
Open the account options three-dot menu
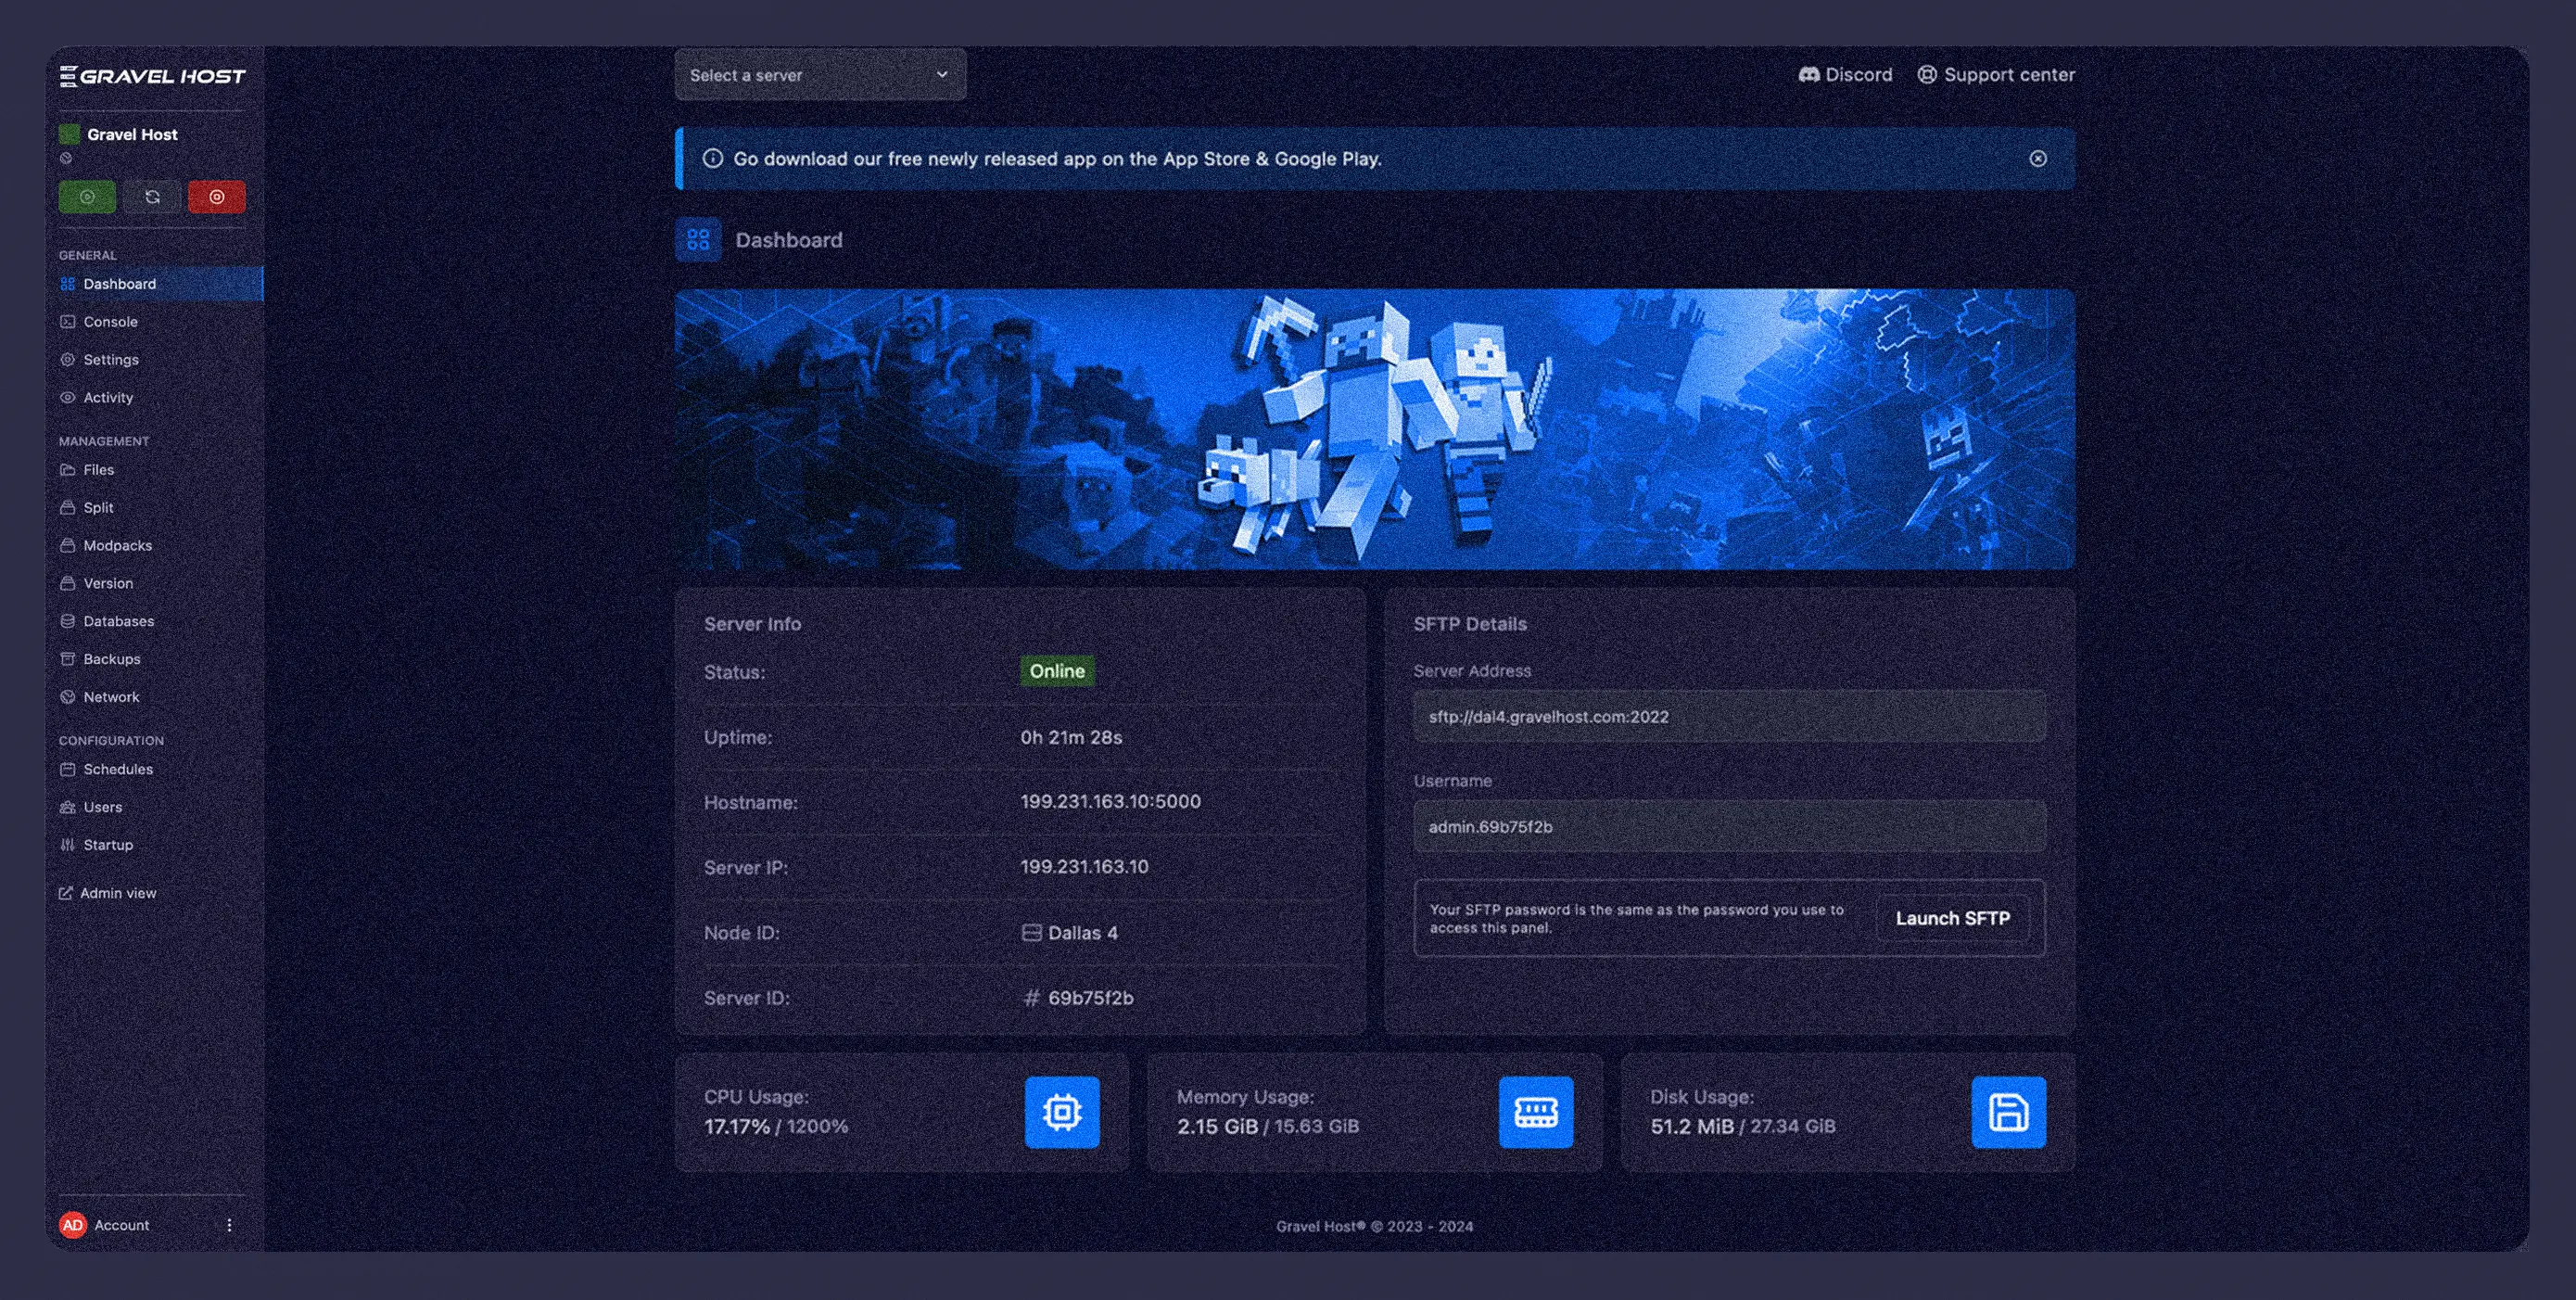tap(229, 1225)
